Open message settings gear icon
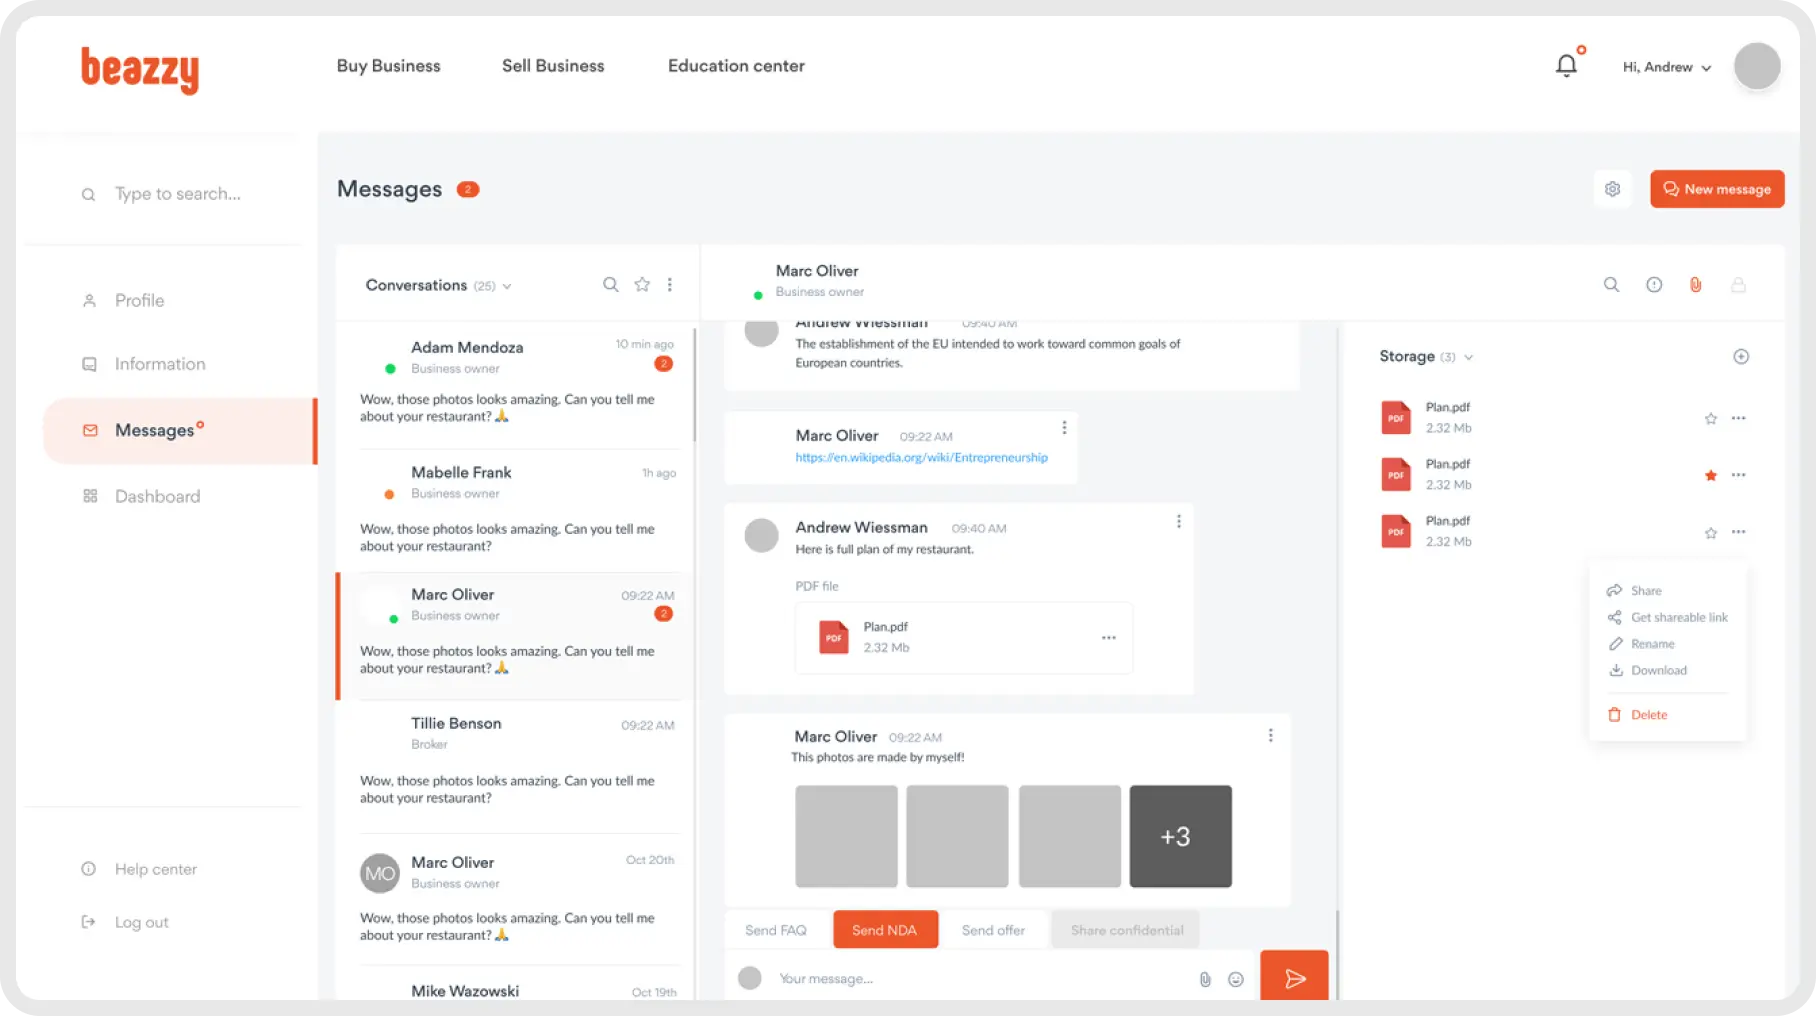The width and height of the screenshot is (1816, 1016). click(1612, 189)
